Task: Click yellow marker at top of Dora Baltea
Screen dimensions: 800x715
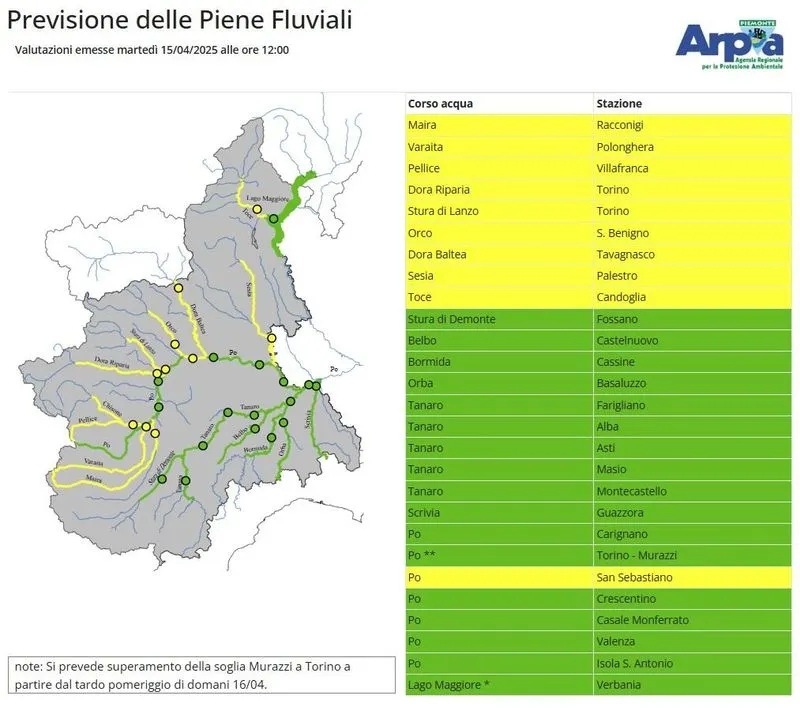Action: [x=179, y=288]
